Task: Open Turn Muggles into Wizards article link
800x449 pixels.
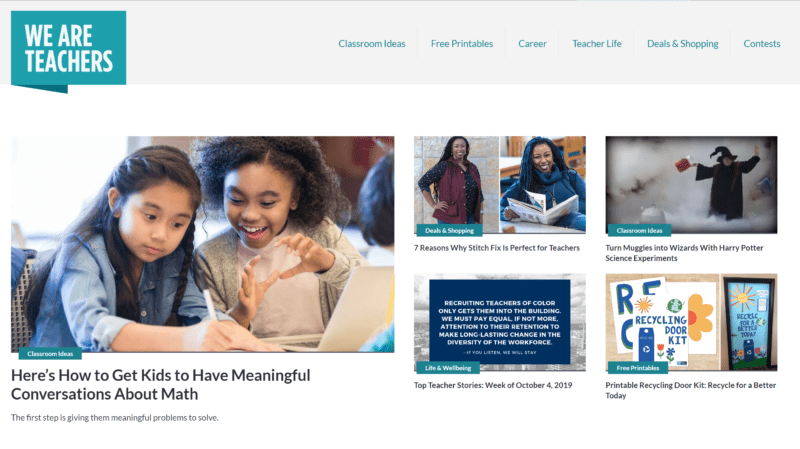Action: point(684,253)
